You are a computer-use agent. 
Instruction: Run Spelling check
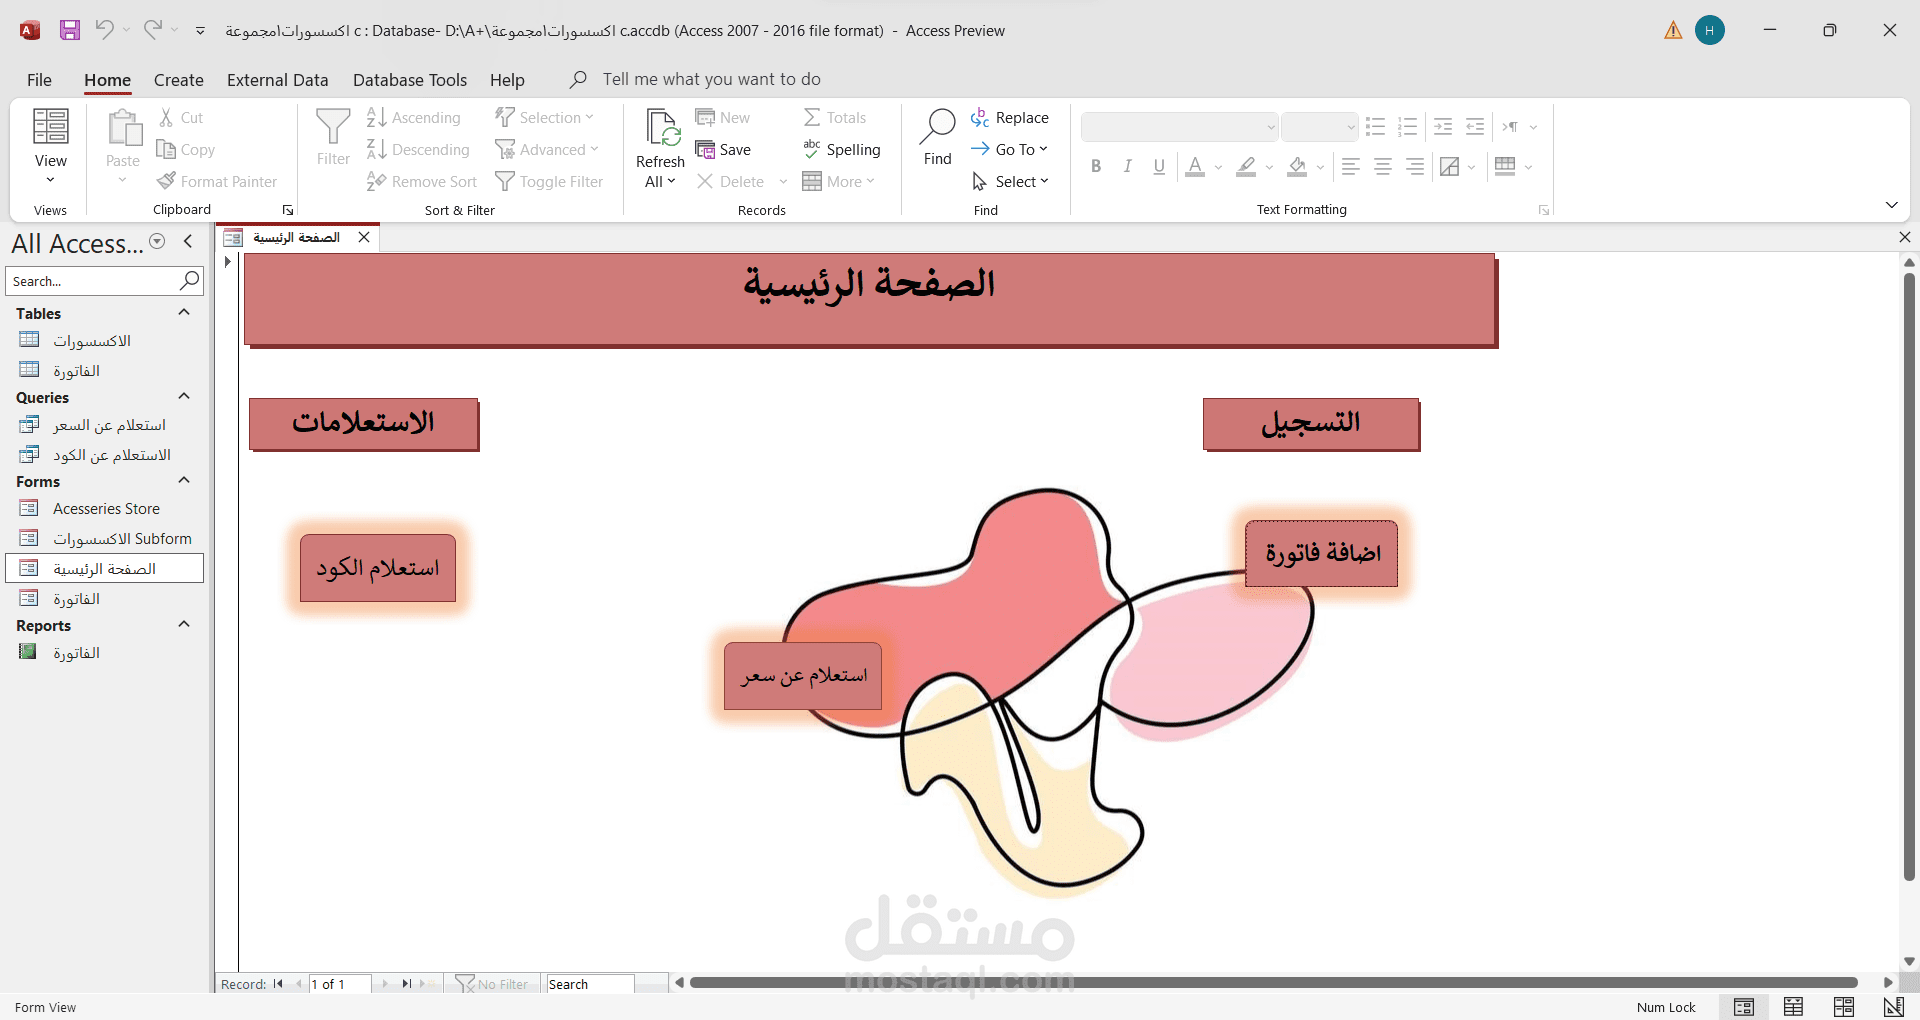[842, 150]
